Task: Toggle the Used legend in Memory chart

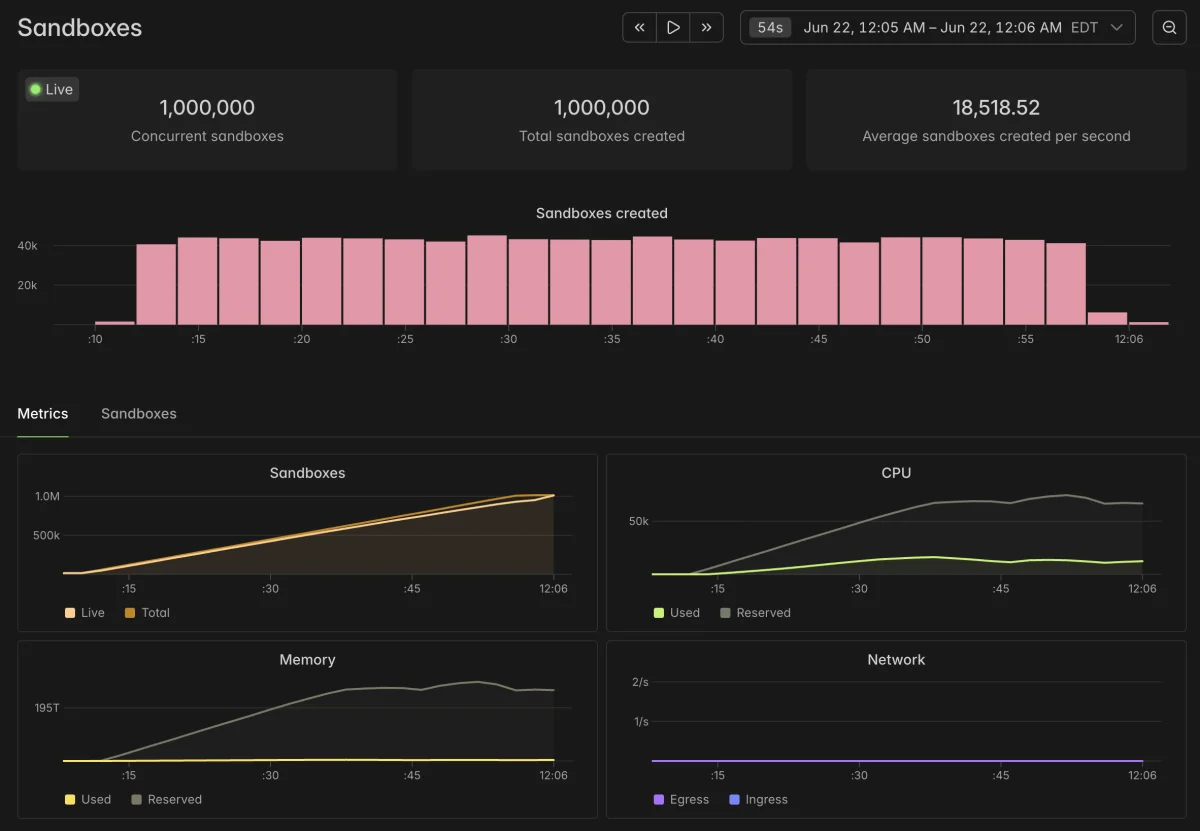Action: (88, 800)
